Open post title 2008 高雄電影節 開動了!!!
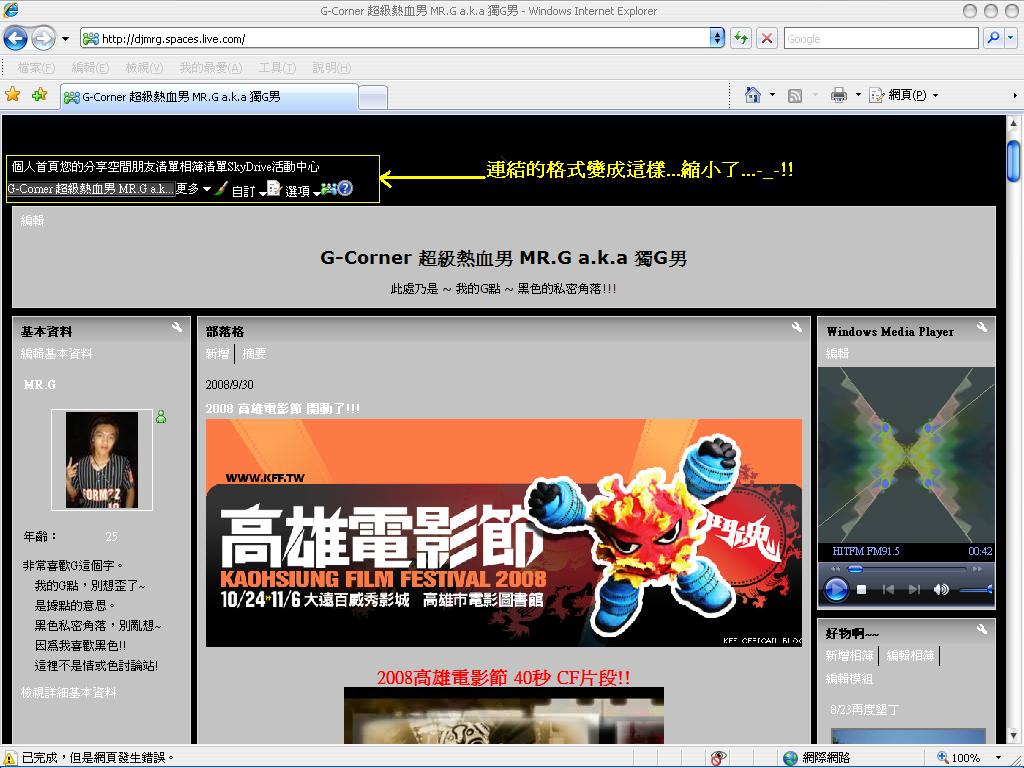 coord(283,409)
